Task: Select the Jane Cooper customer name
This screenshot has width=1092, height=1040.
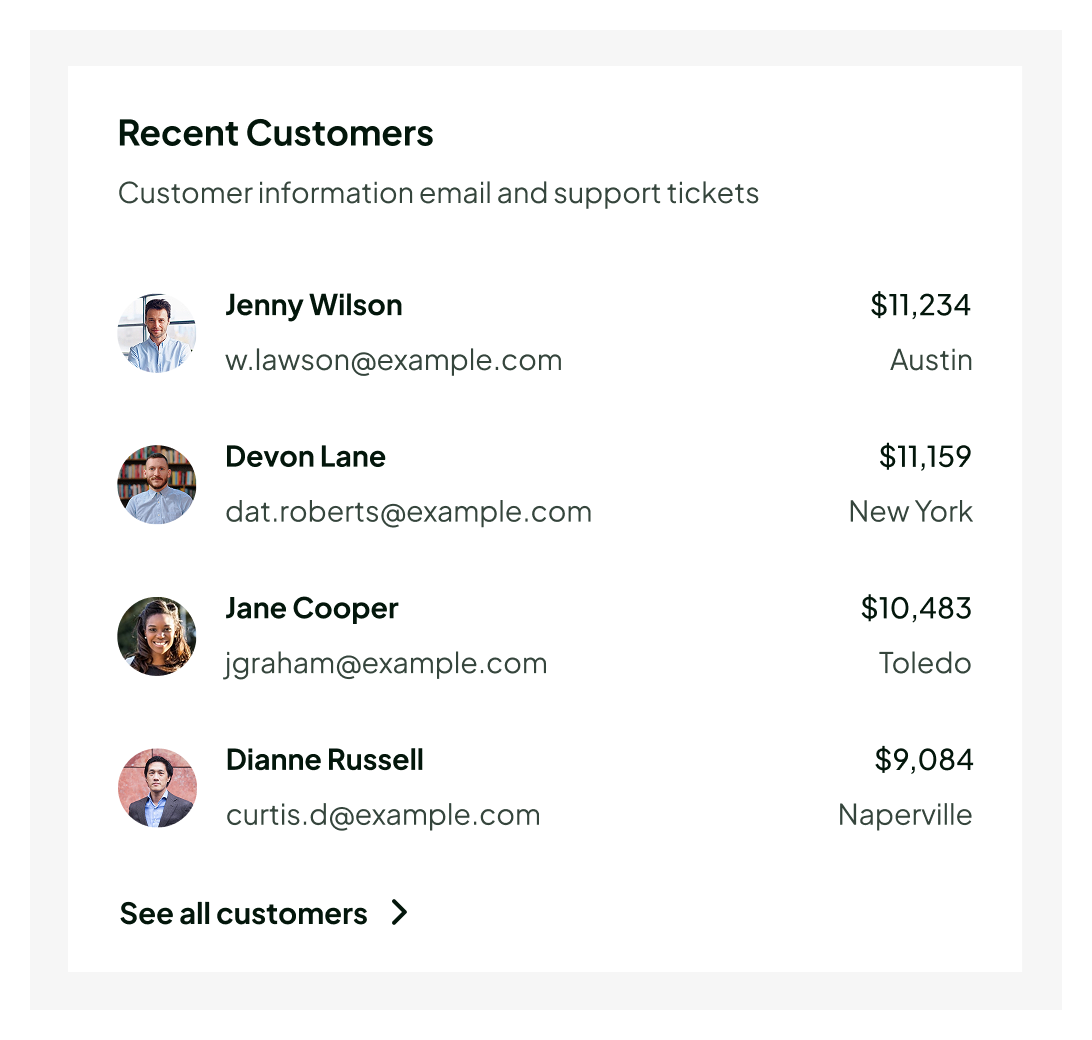Action: (x=312, y=609)
